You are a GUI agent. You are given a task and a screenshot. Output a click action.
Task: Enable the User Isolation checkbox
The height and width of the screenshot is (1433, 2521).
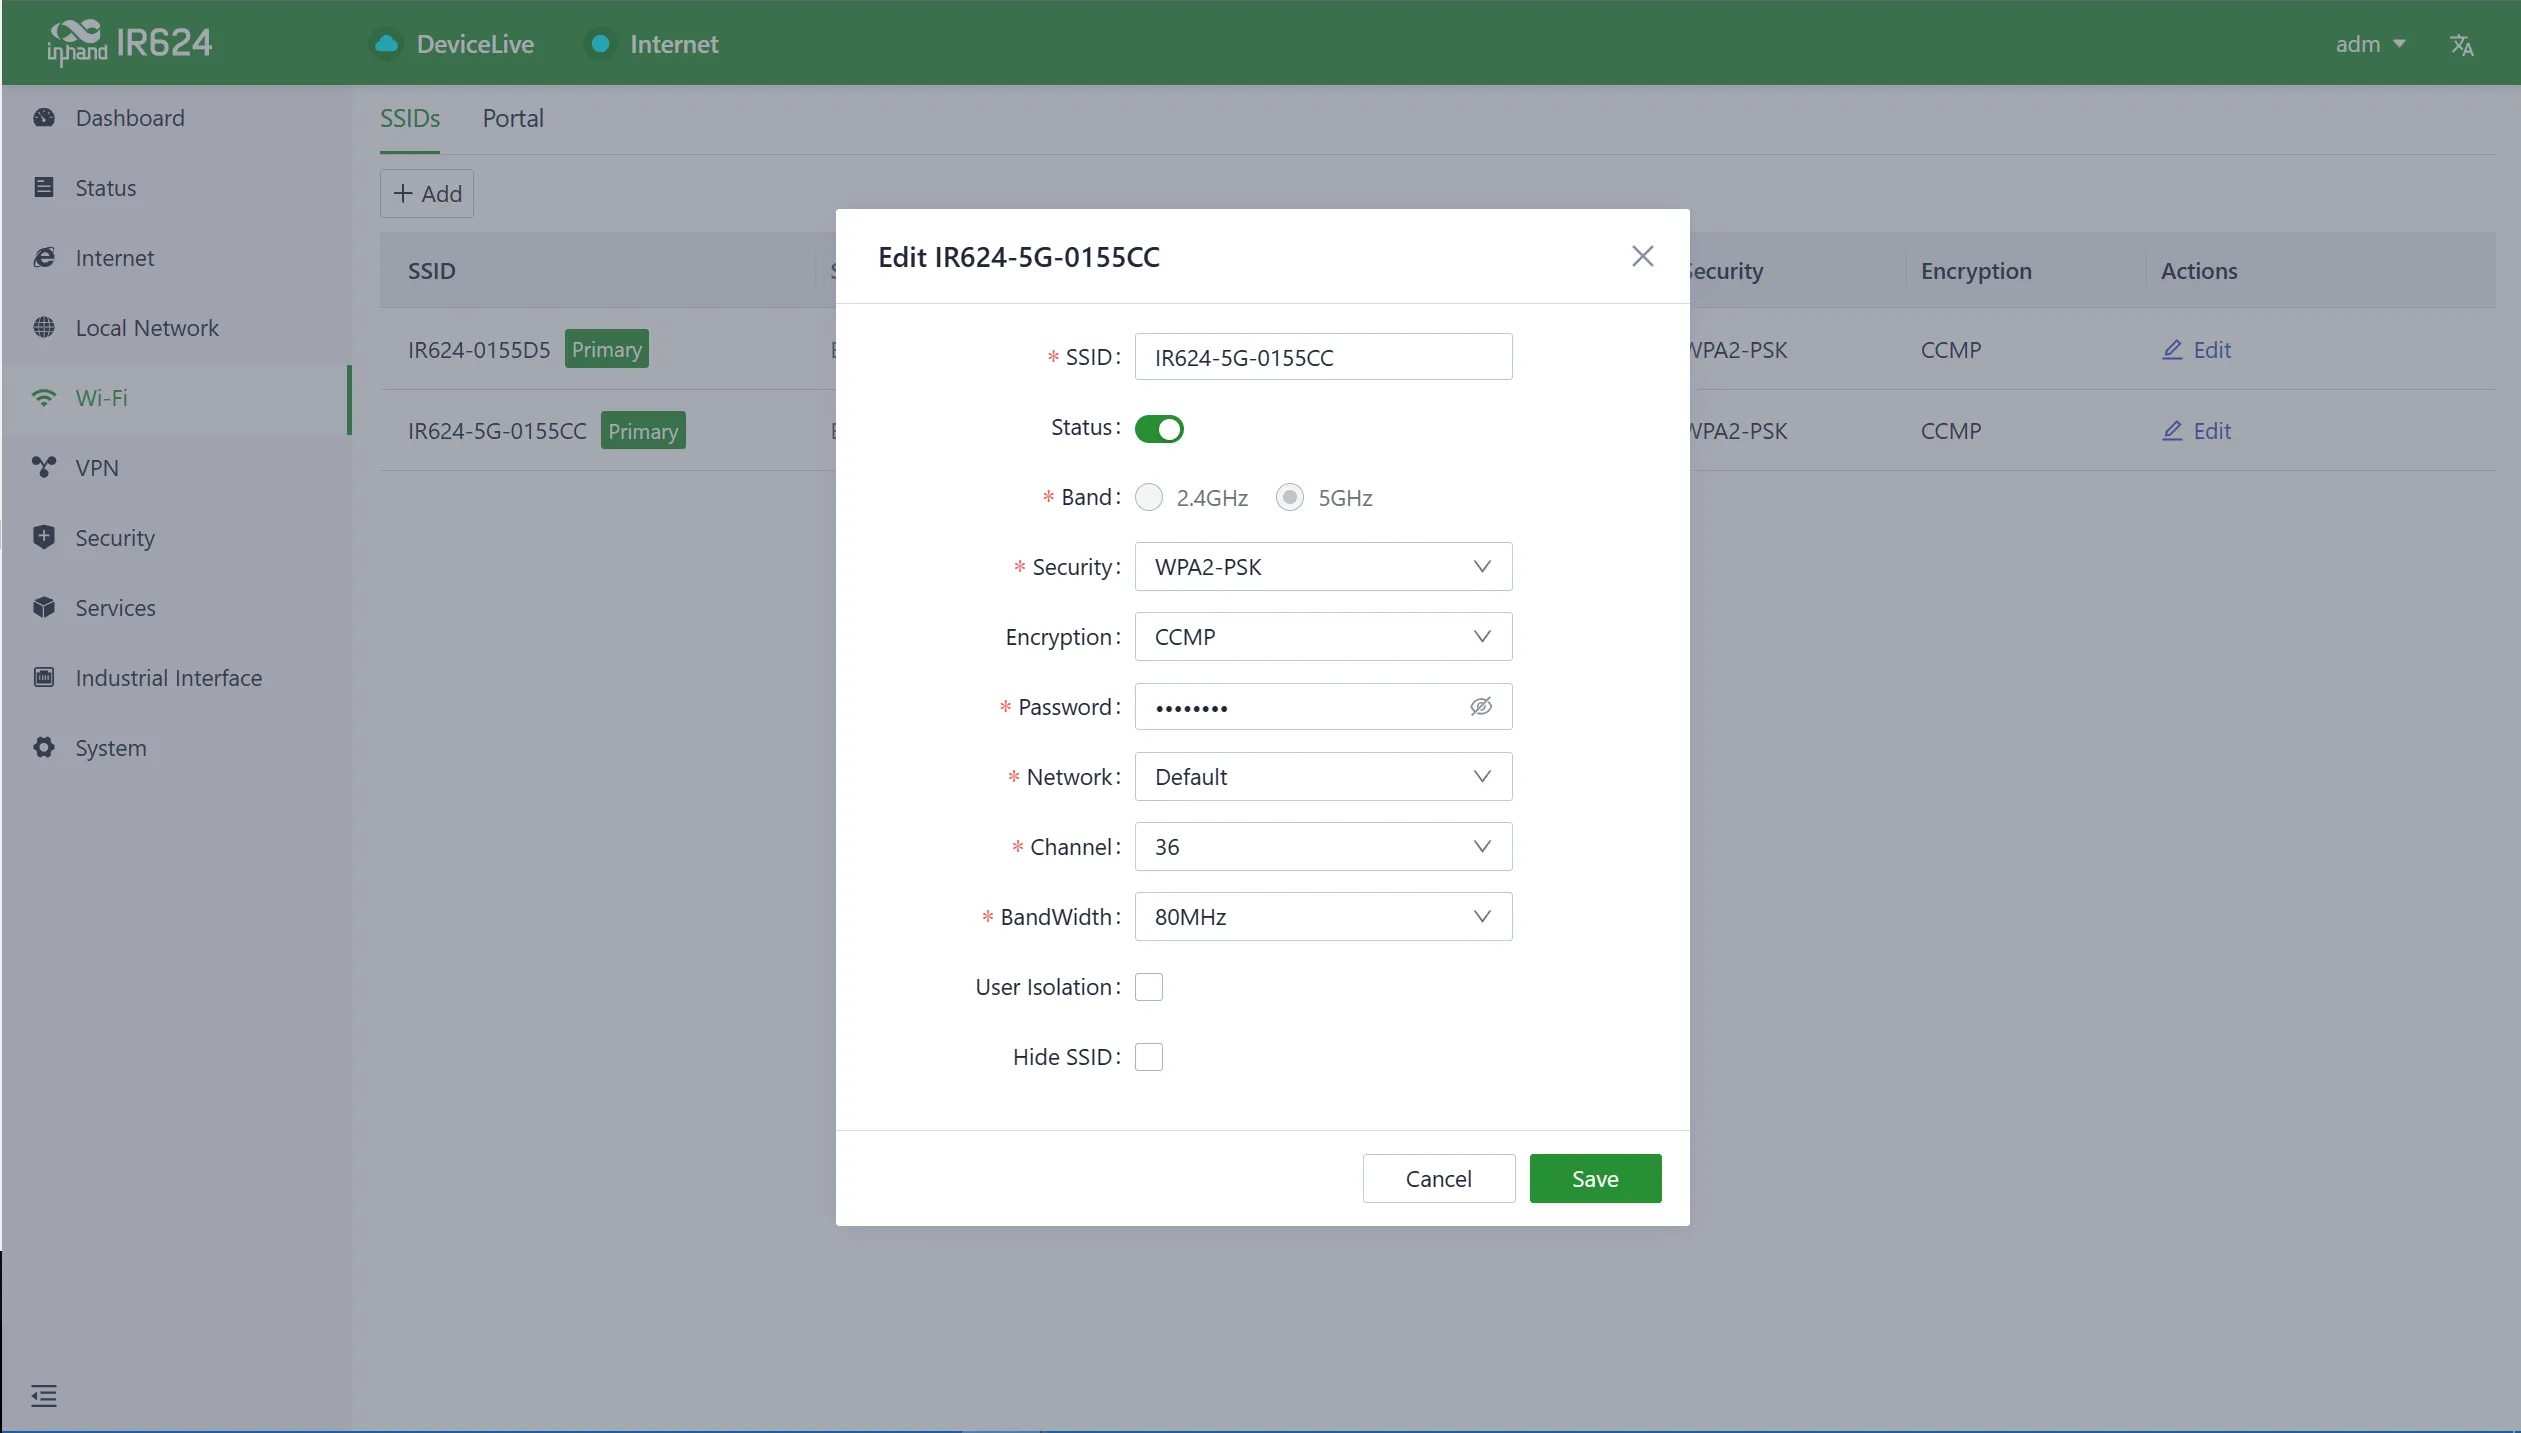1149,987
